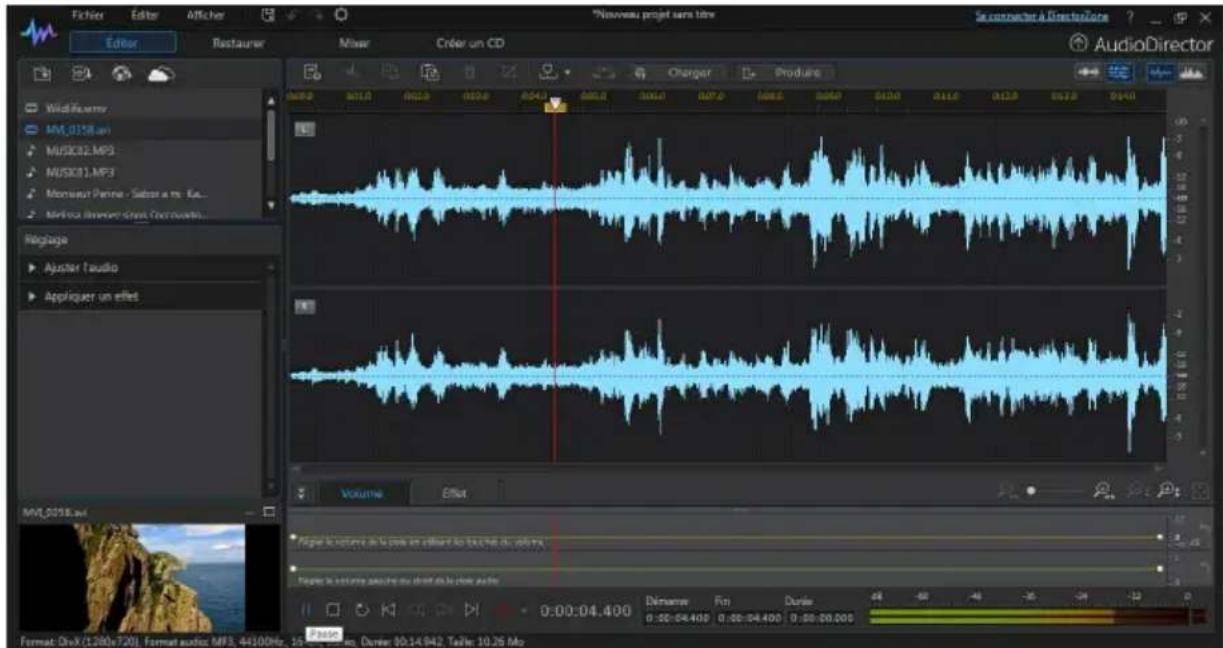This screenshot has height=648, width=1223.
Task: Select the Editor workspace tab
Action: point(125,43)
